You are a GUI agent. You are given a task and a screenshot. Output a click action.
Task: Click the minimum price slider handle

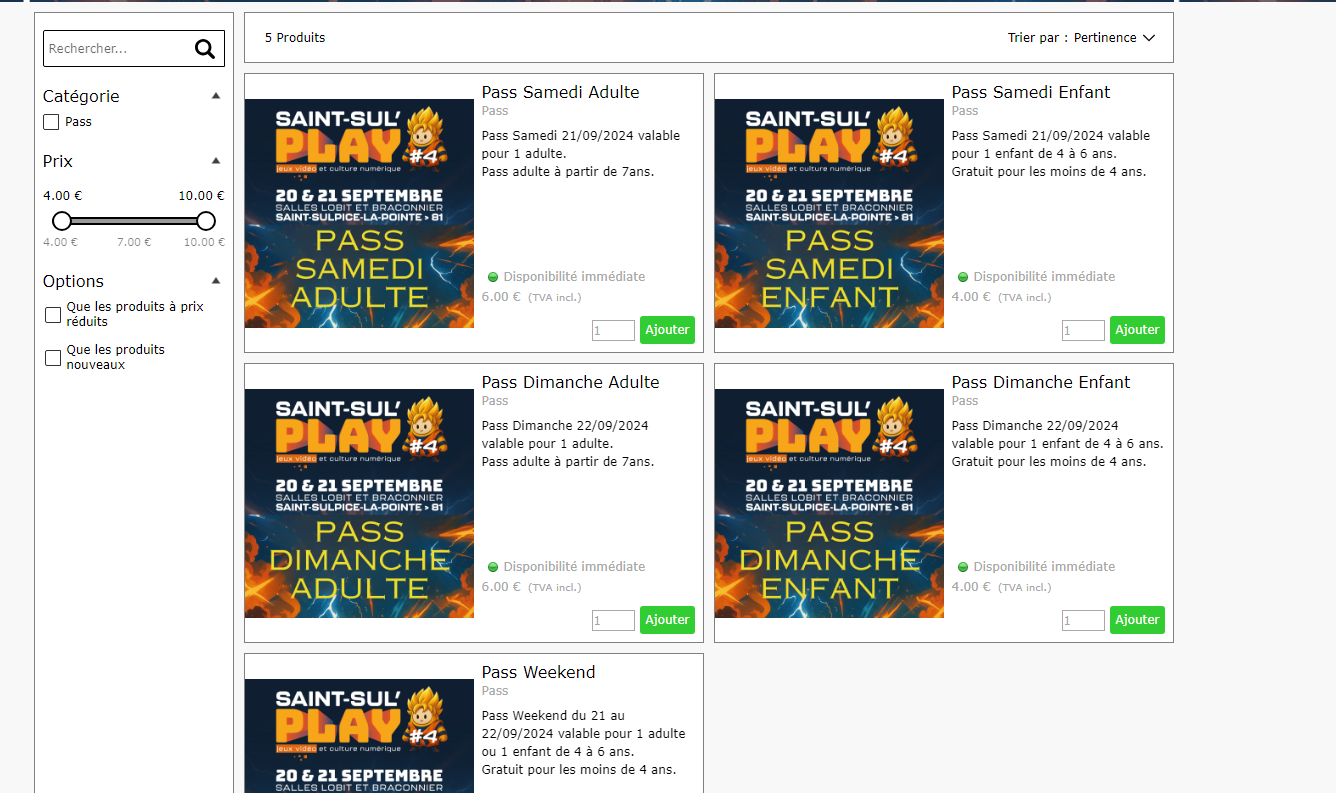click(x=62, y=221)
